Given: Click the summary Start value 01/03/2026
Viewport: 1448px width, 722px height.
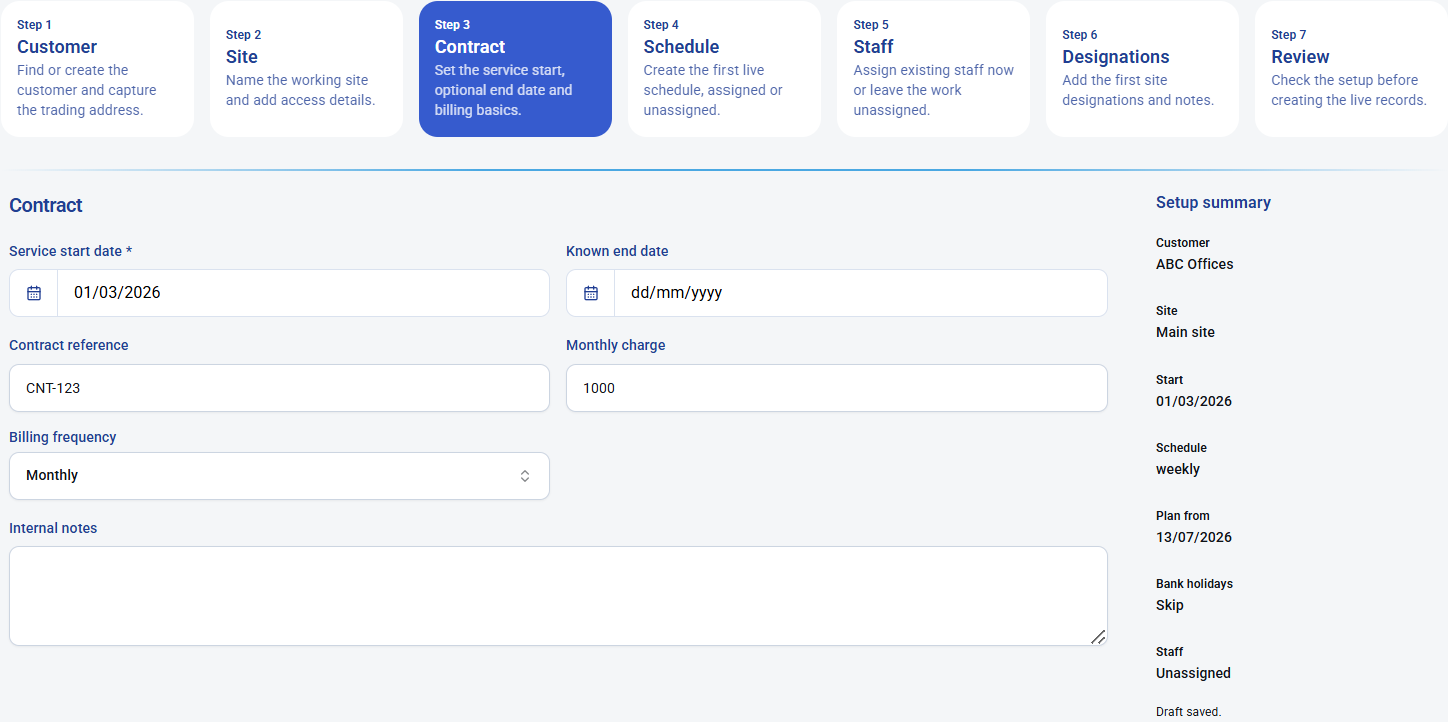Looking at the screenshot, I should 1193,402.
